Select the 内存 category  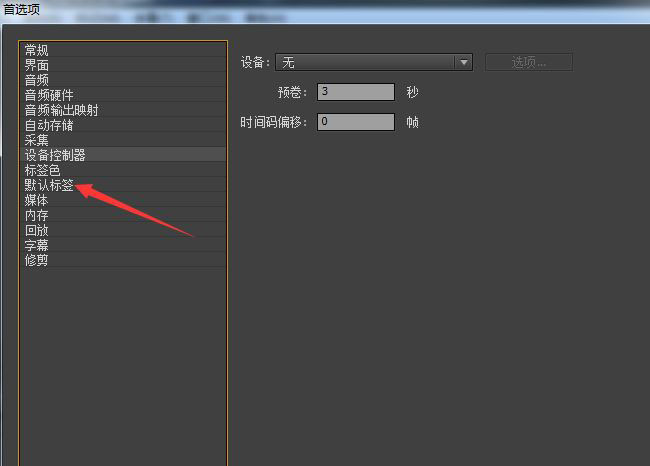point(123,215)
